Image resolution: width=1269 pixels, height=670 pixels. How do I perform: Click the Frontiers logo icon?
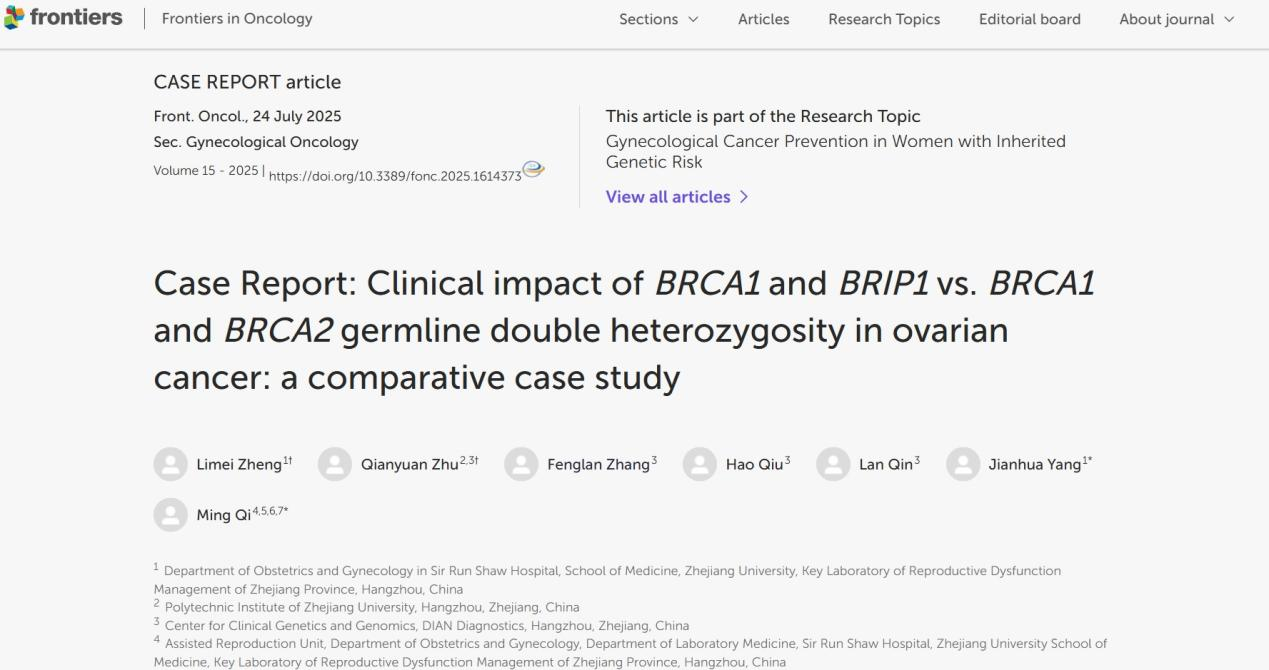point(12,19)
